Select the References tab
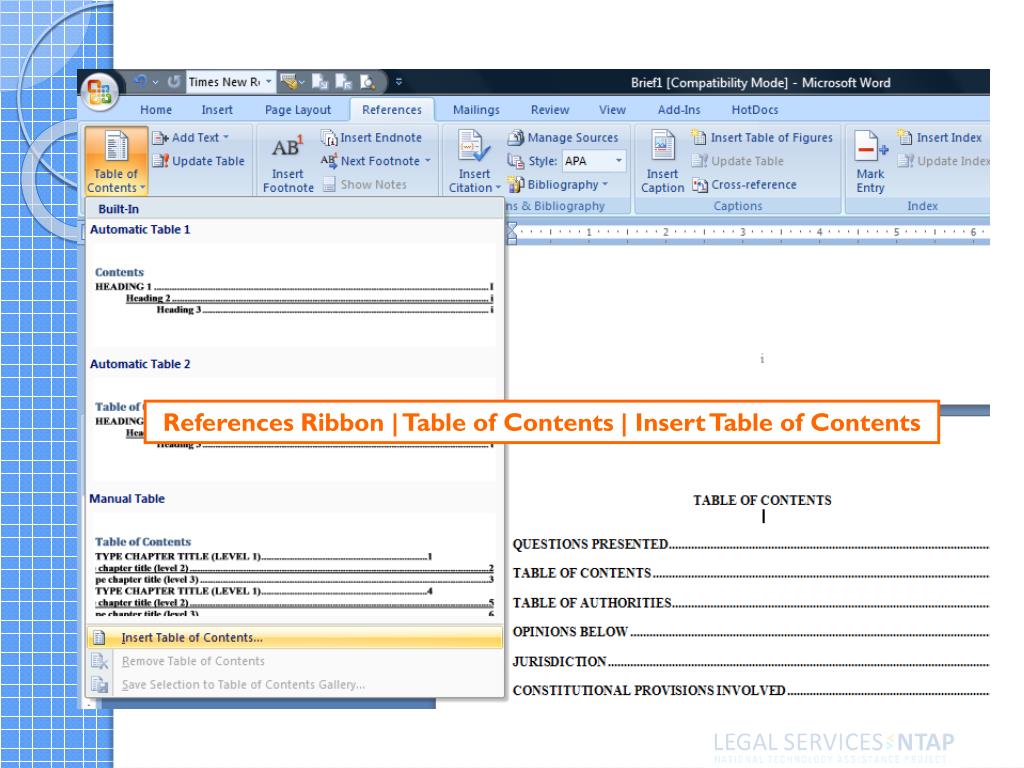The width and height of the screenshot is (1024, 768). click(392, 110)
